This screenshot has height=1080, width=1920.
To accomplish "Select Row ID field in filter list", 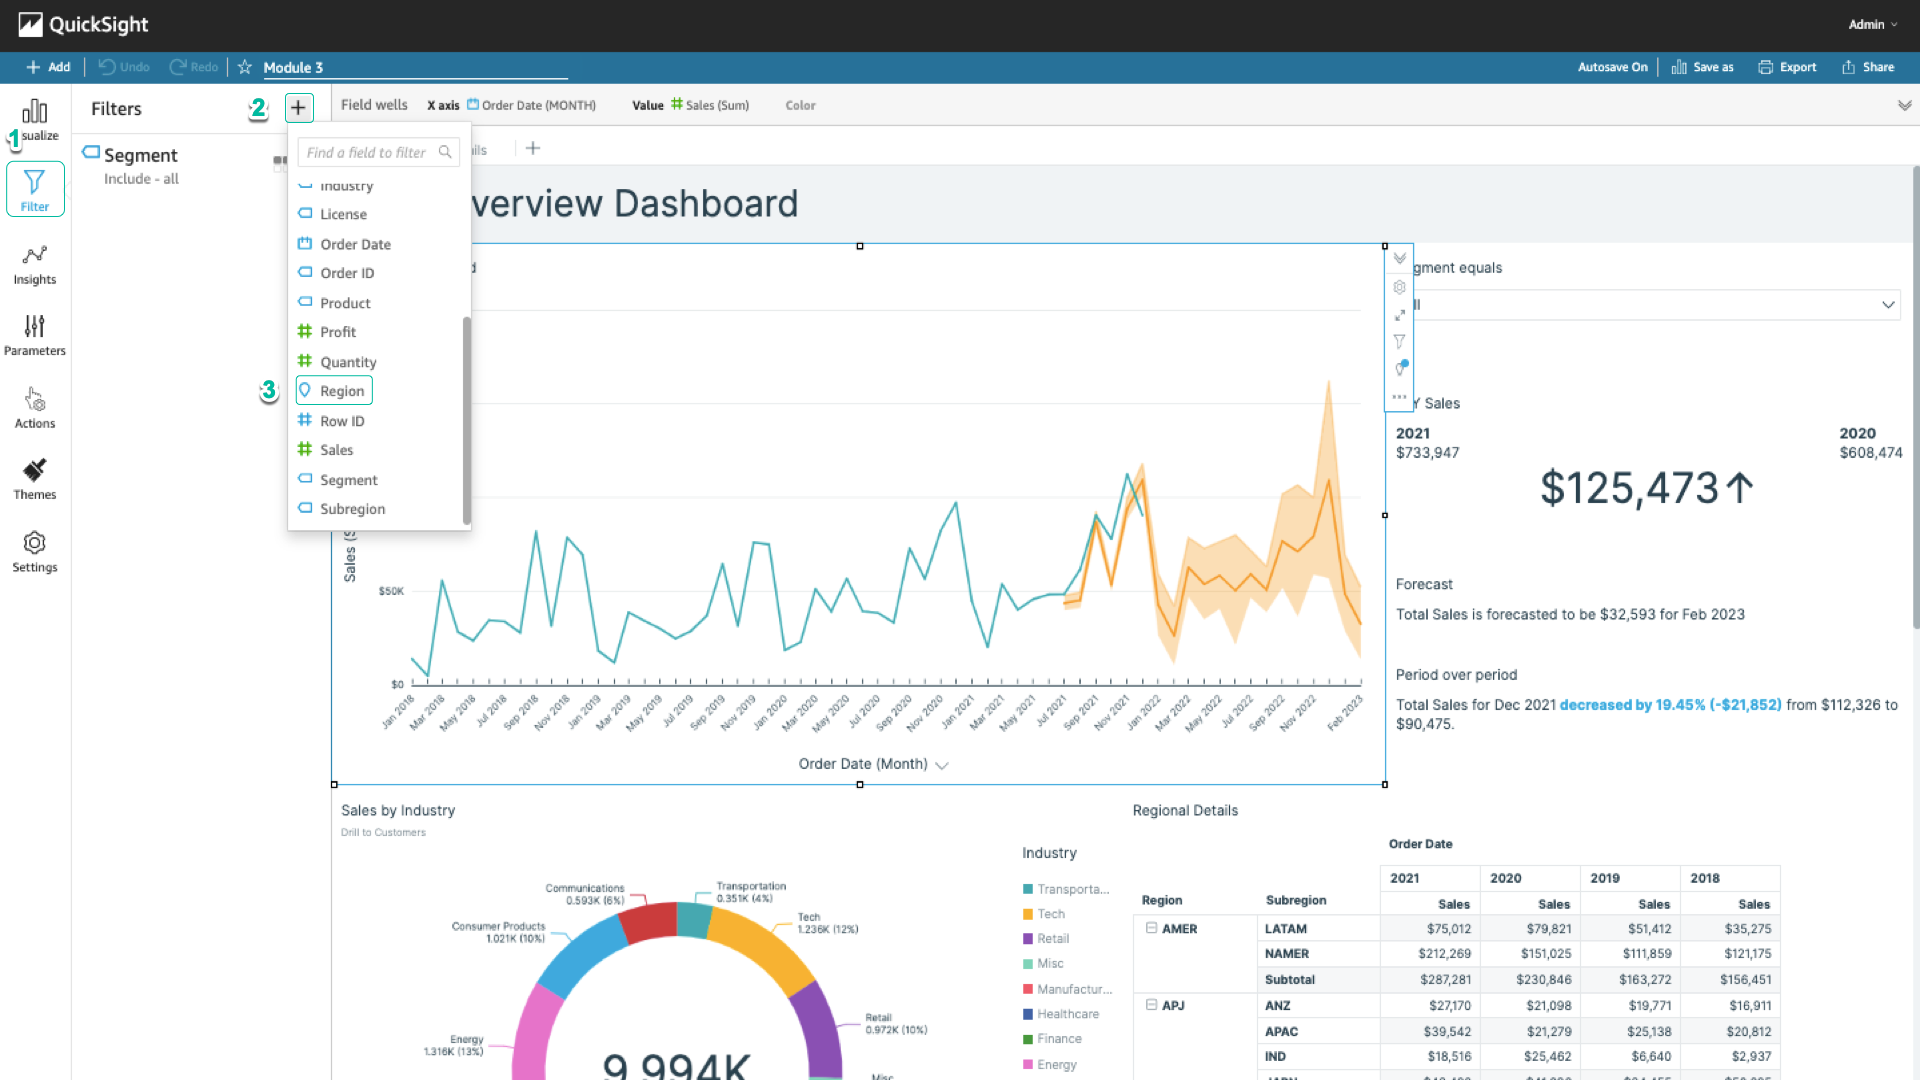I will pyautogui.click(x=342, y=421).
